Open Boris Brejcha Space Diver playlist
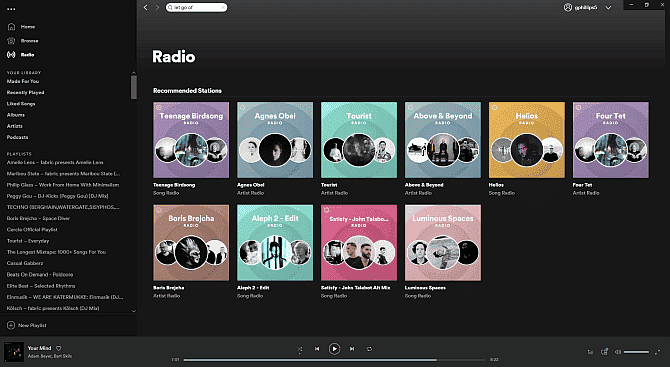Screen dimensions: 670x367 pos(38,218)
